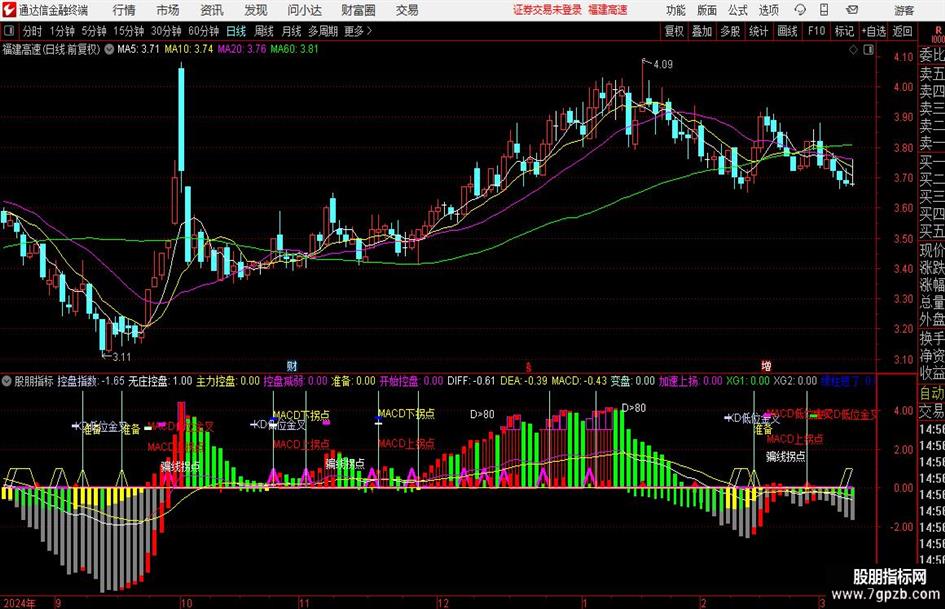
Task: Click the red 福建高速 stock name link
Action: [608, 10]
